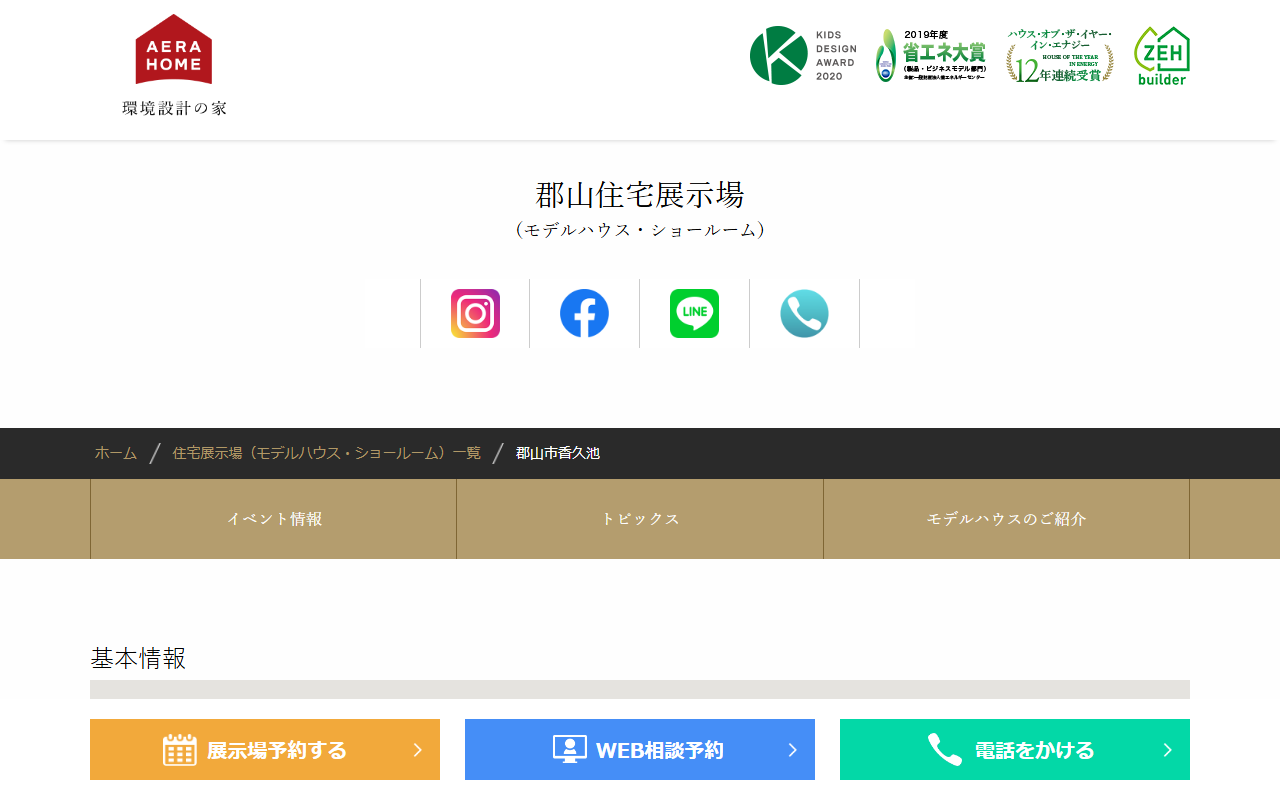The image size is (1280, 800).
Task: Open 住宅展示場（モデルハウス・ショールーム）一覧 breadcrumb link
Action: (x=326, y=453)
